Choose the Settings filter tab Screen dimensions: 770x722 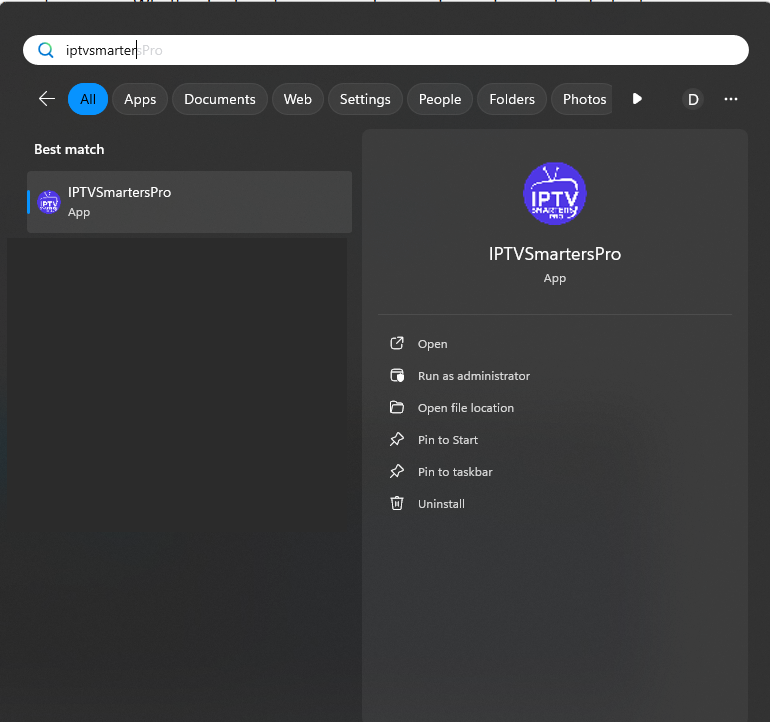(365, 99)
